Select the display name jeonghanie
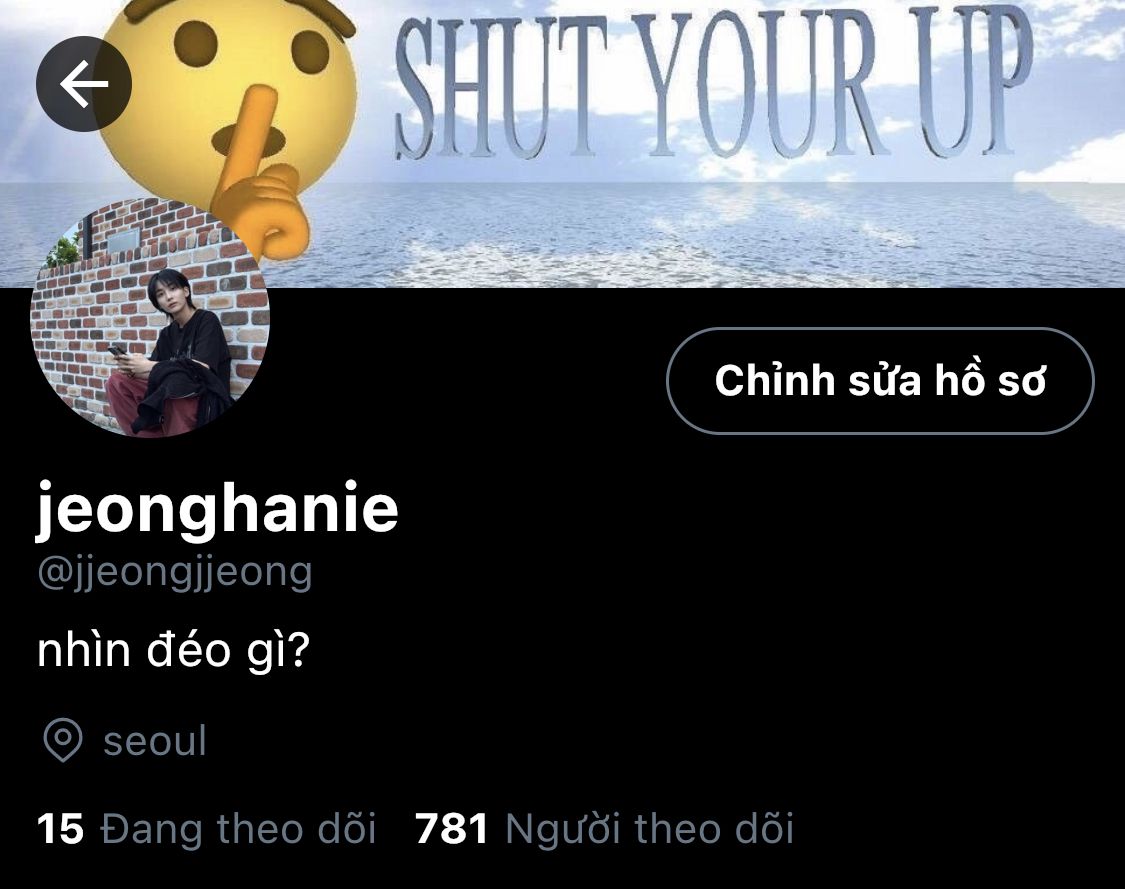Image resolution: width=1125 pixels, height=889 pixels. tap(217, 508)
